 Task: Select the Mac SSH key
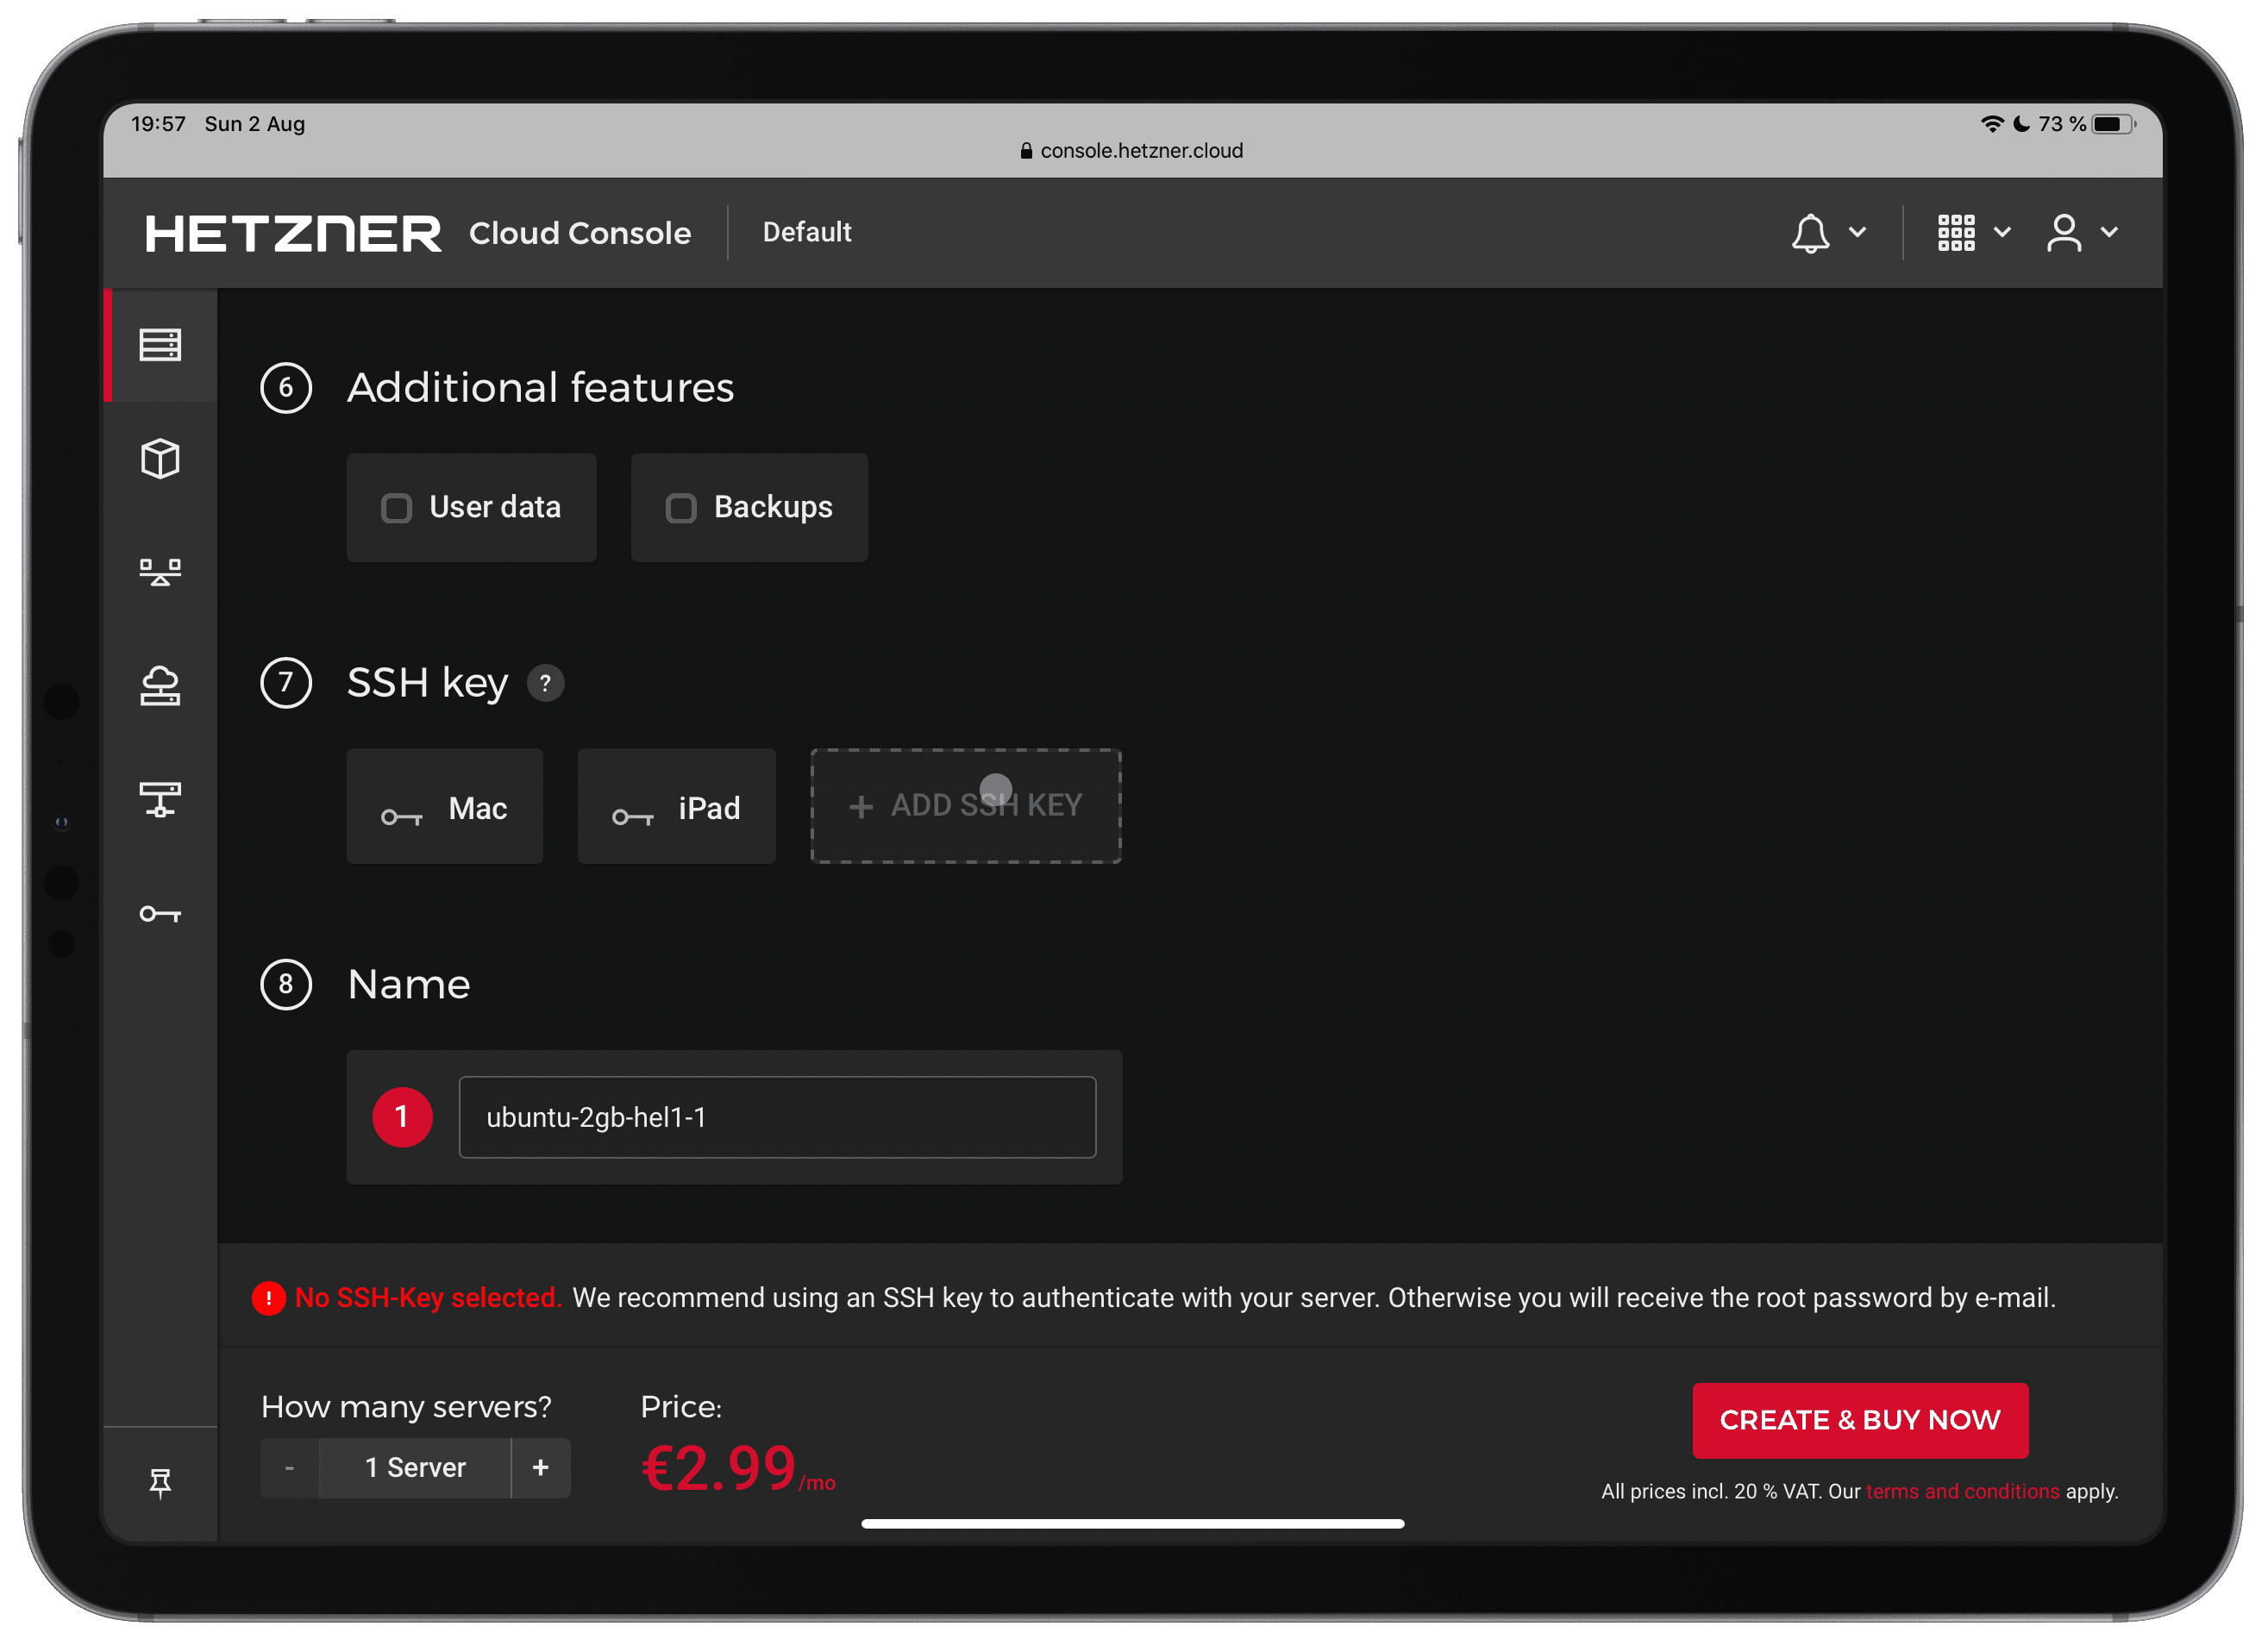pyautogui.click(x=445, y=806)
